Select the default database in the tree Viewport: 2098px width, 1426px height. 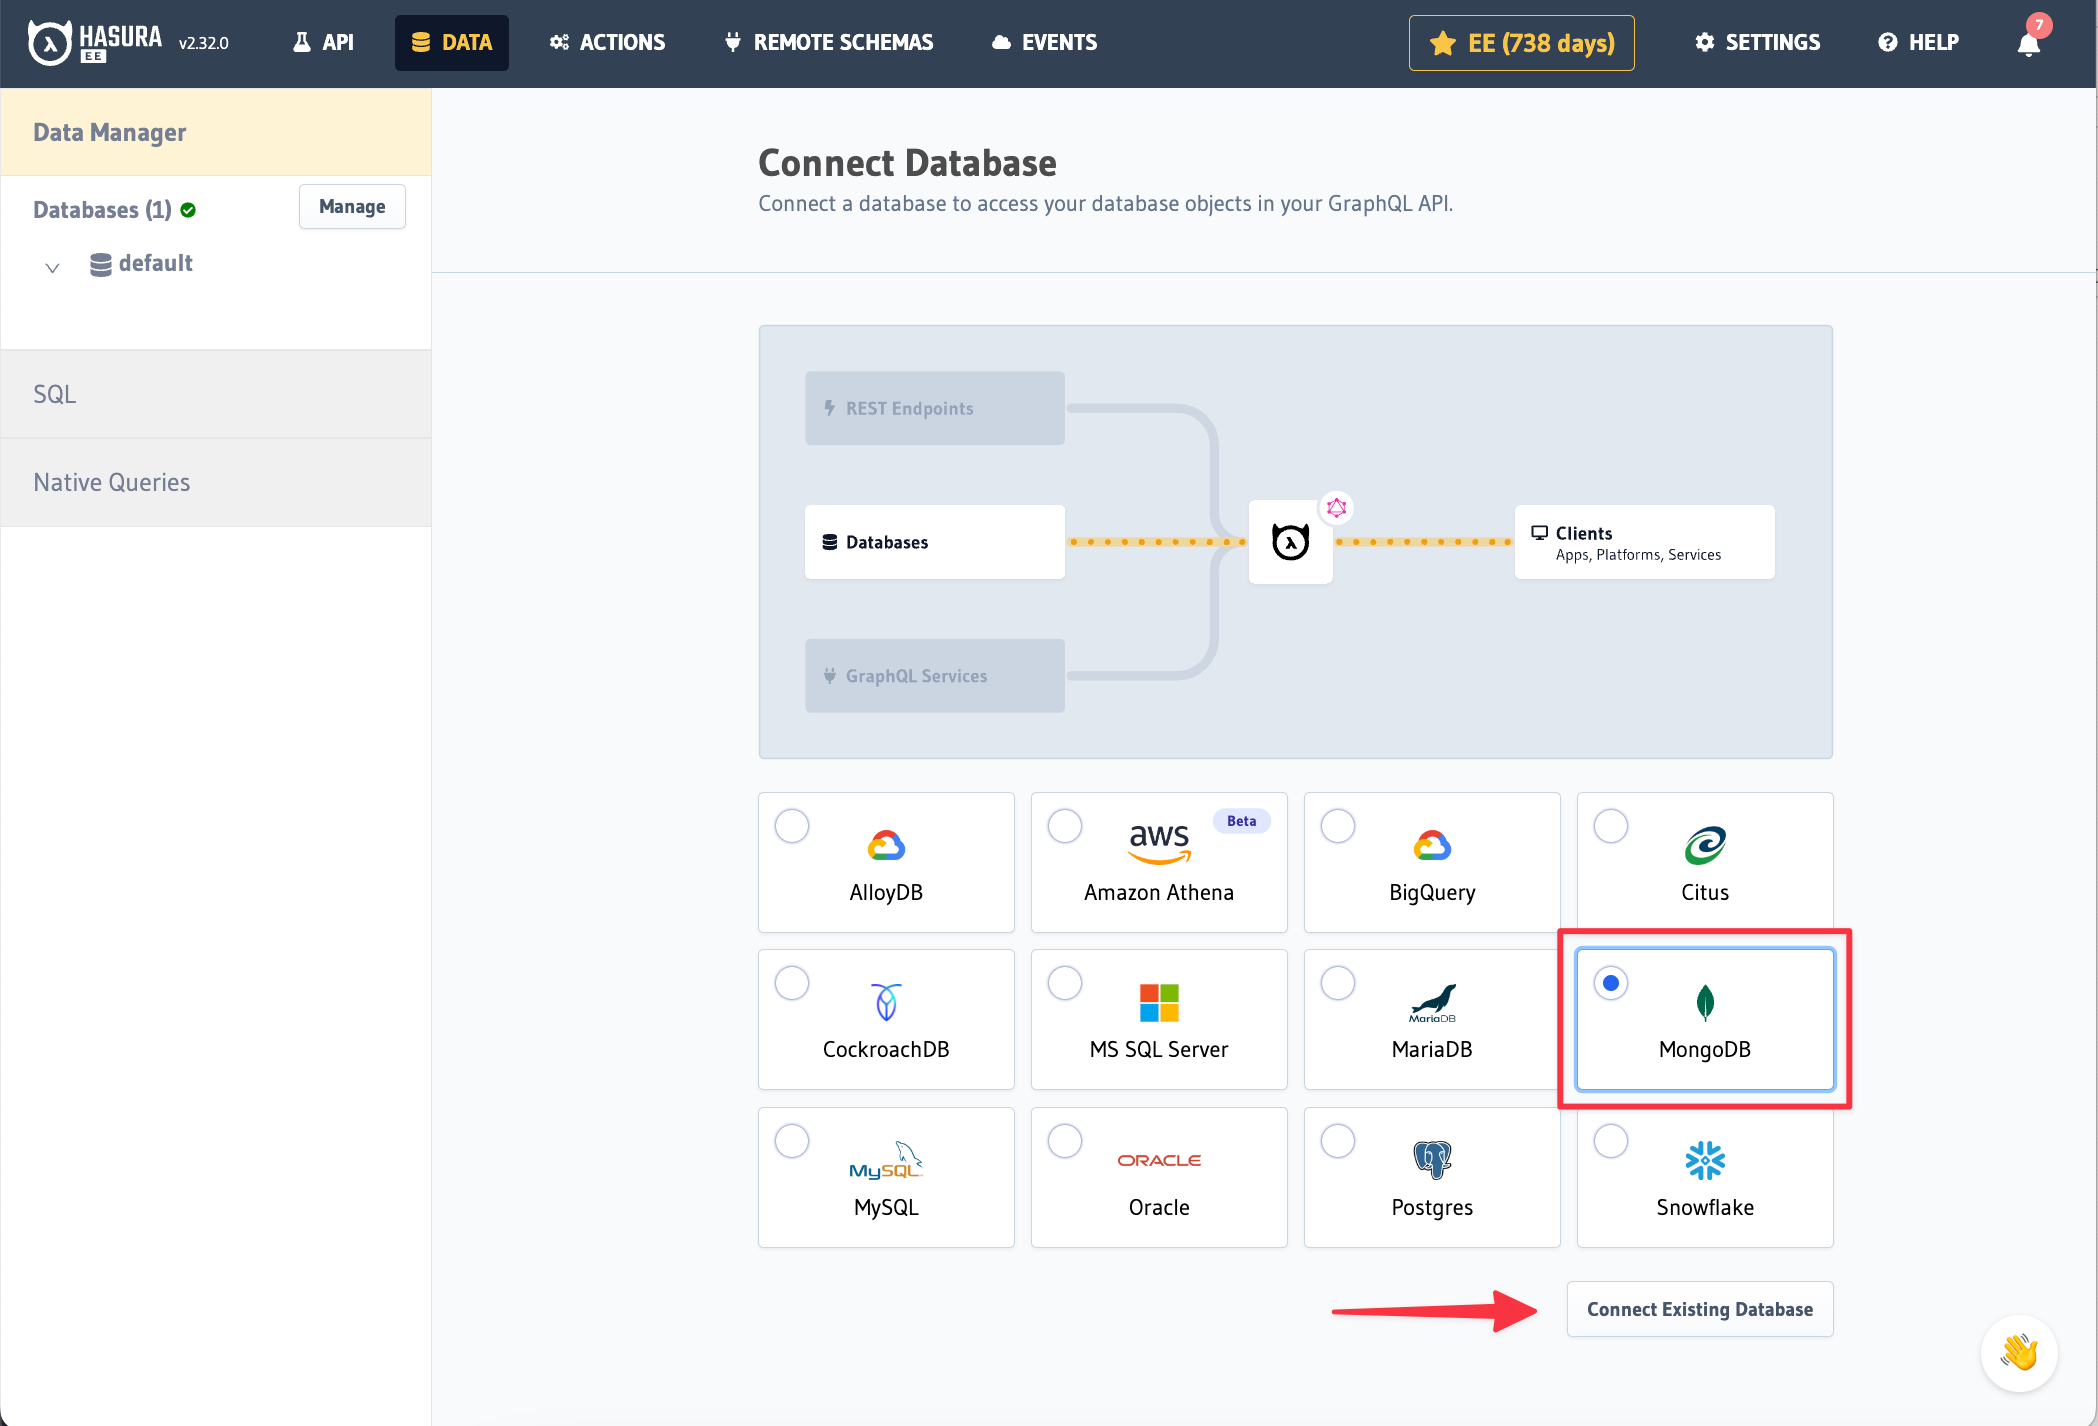(155, 263)
